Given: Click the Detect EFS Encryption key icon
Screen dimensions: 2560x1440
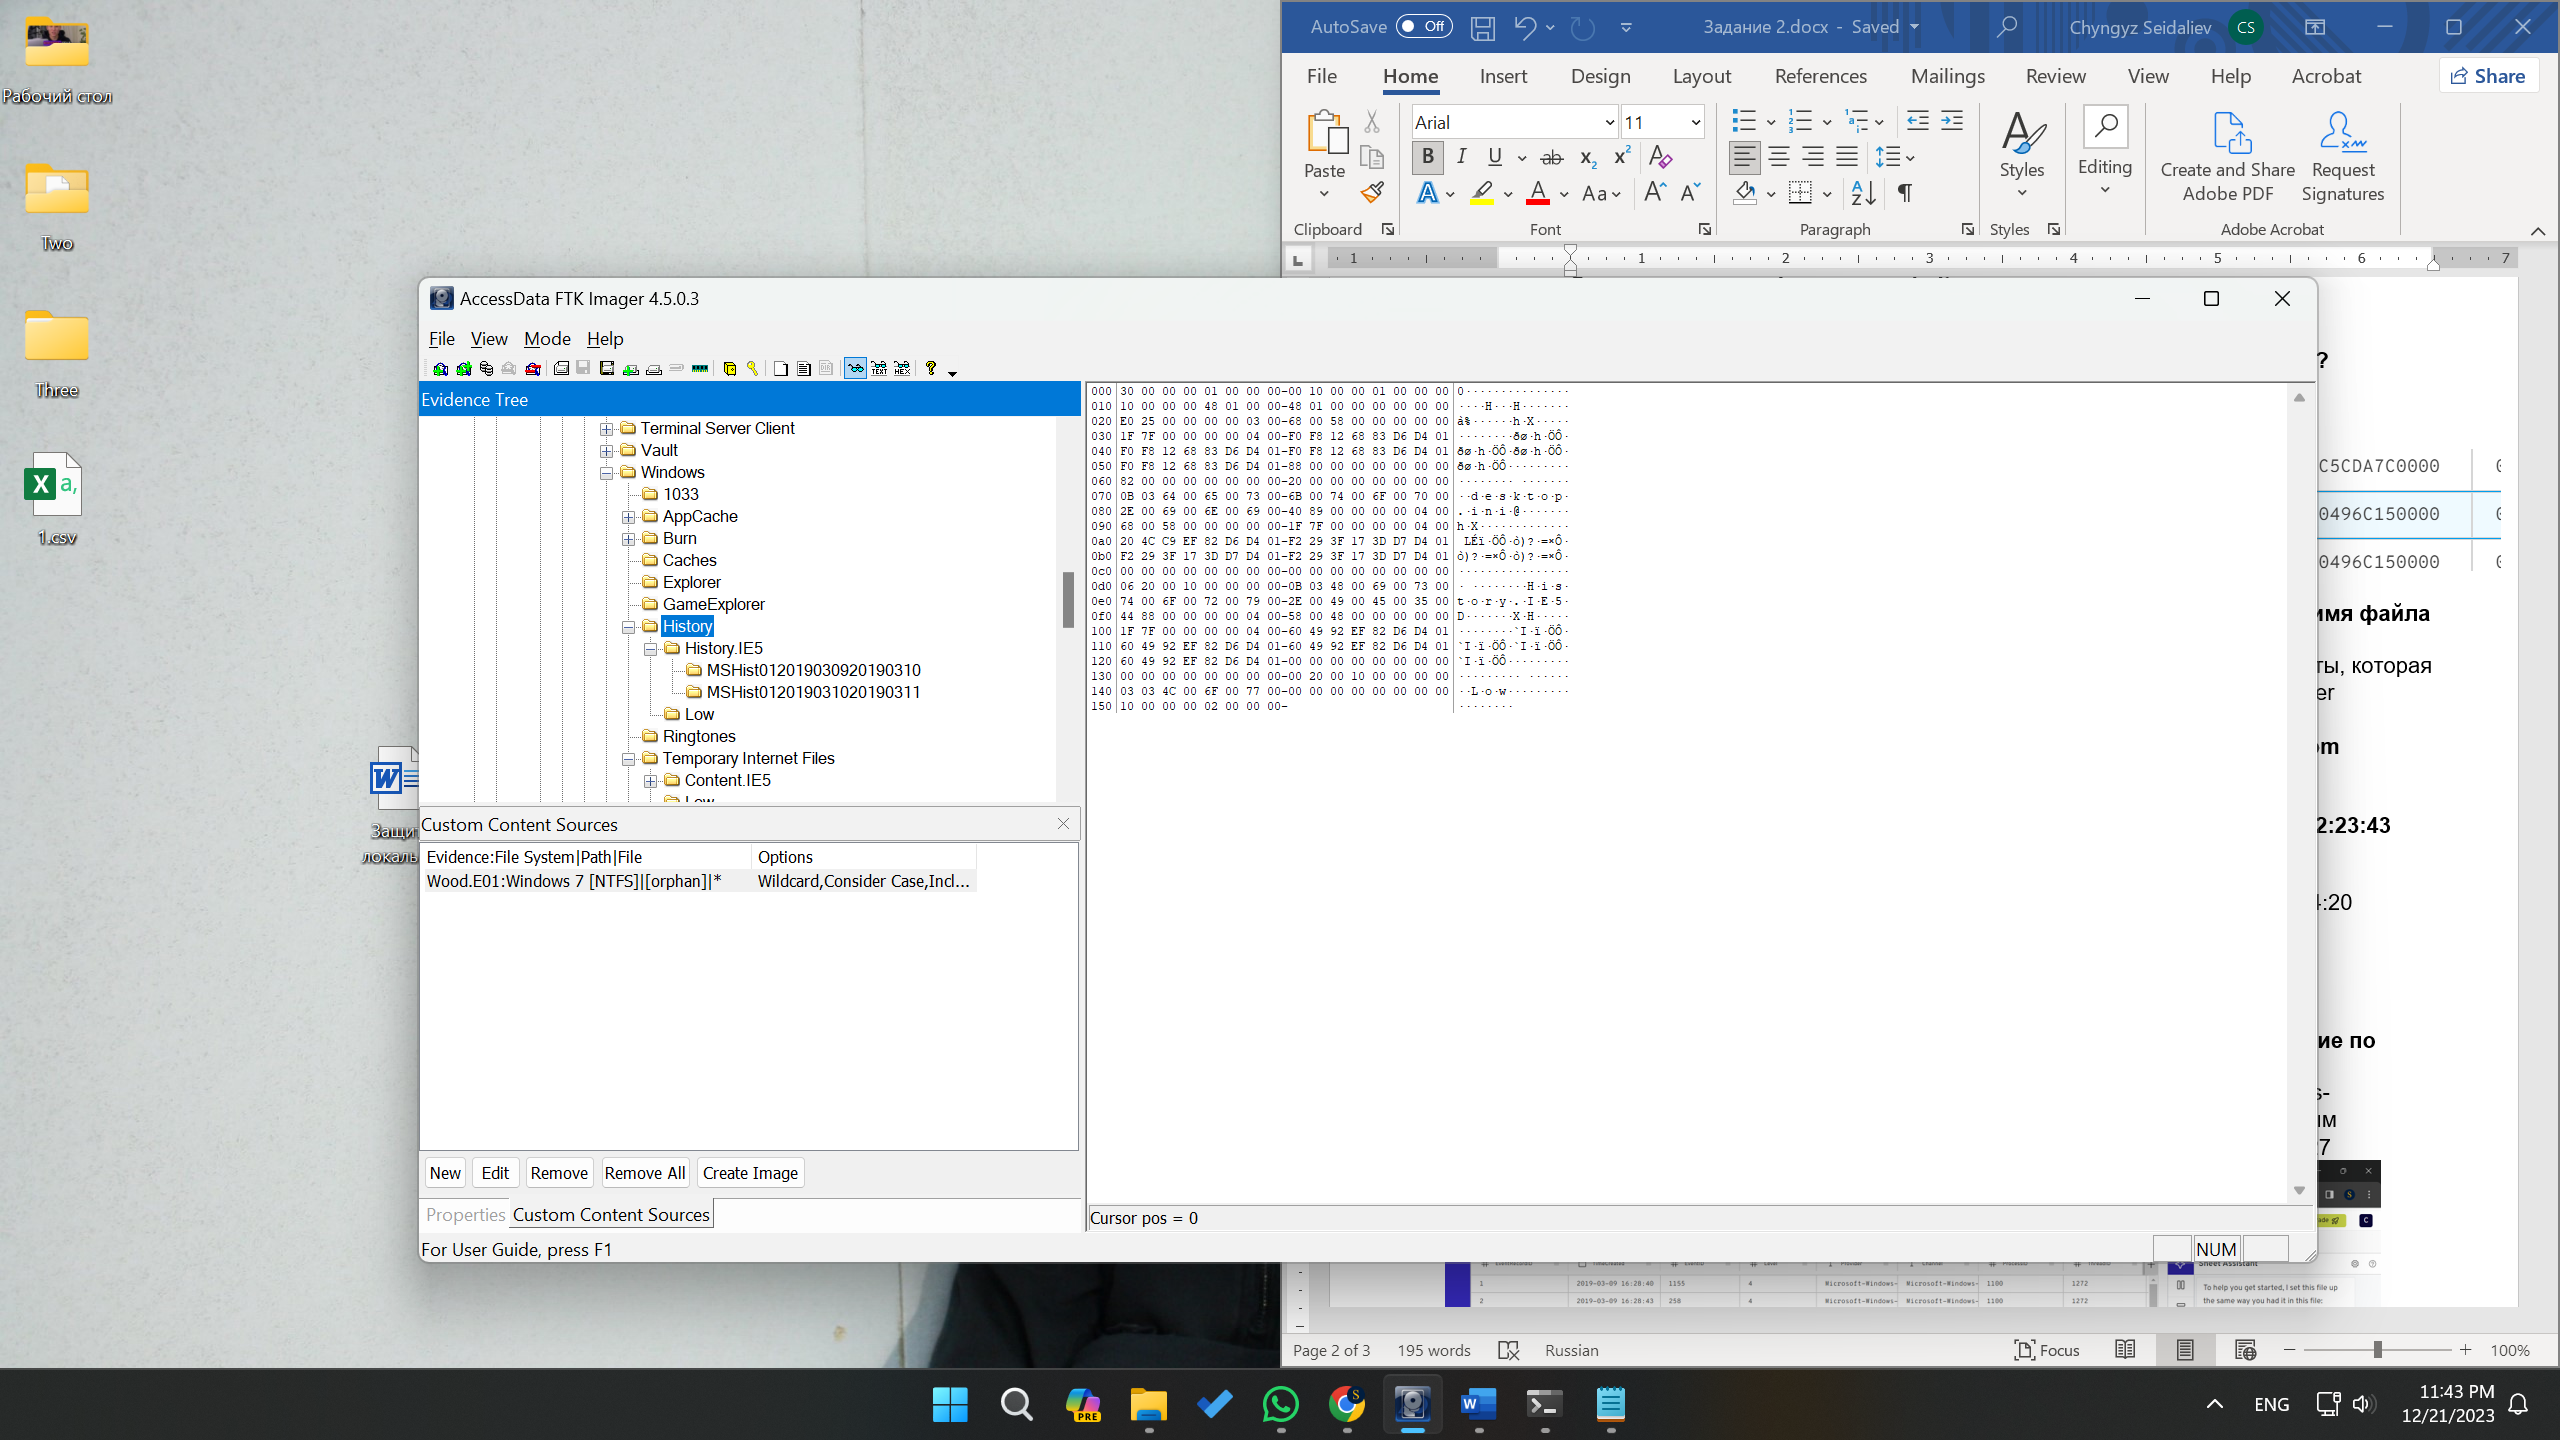Looking at the screenshot, I should [753, 368].
